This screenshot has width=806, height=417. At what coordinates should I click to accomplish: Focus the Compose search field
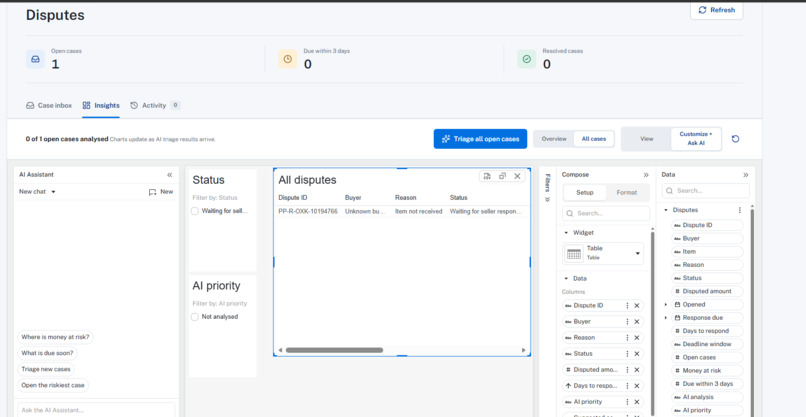(606, 213)
